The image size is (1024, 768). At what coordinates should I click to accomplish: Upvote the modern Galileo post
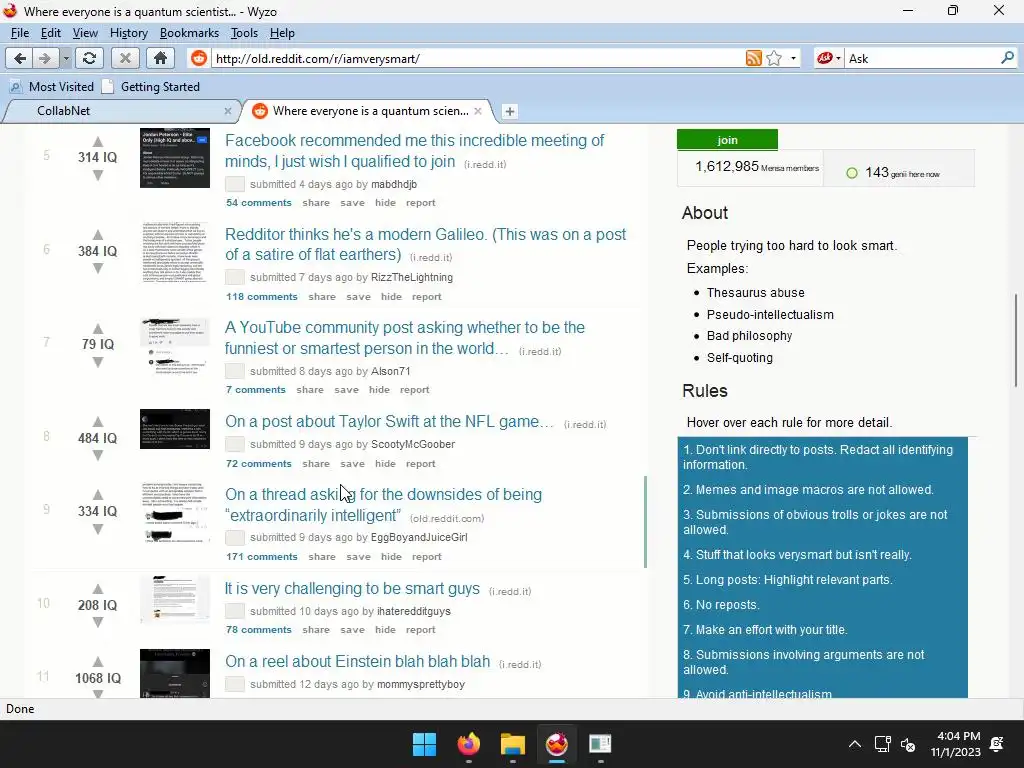(x=97, y=234)
